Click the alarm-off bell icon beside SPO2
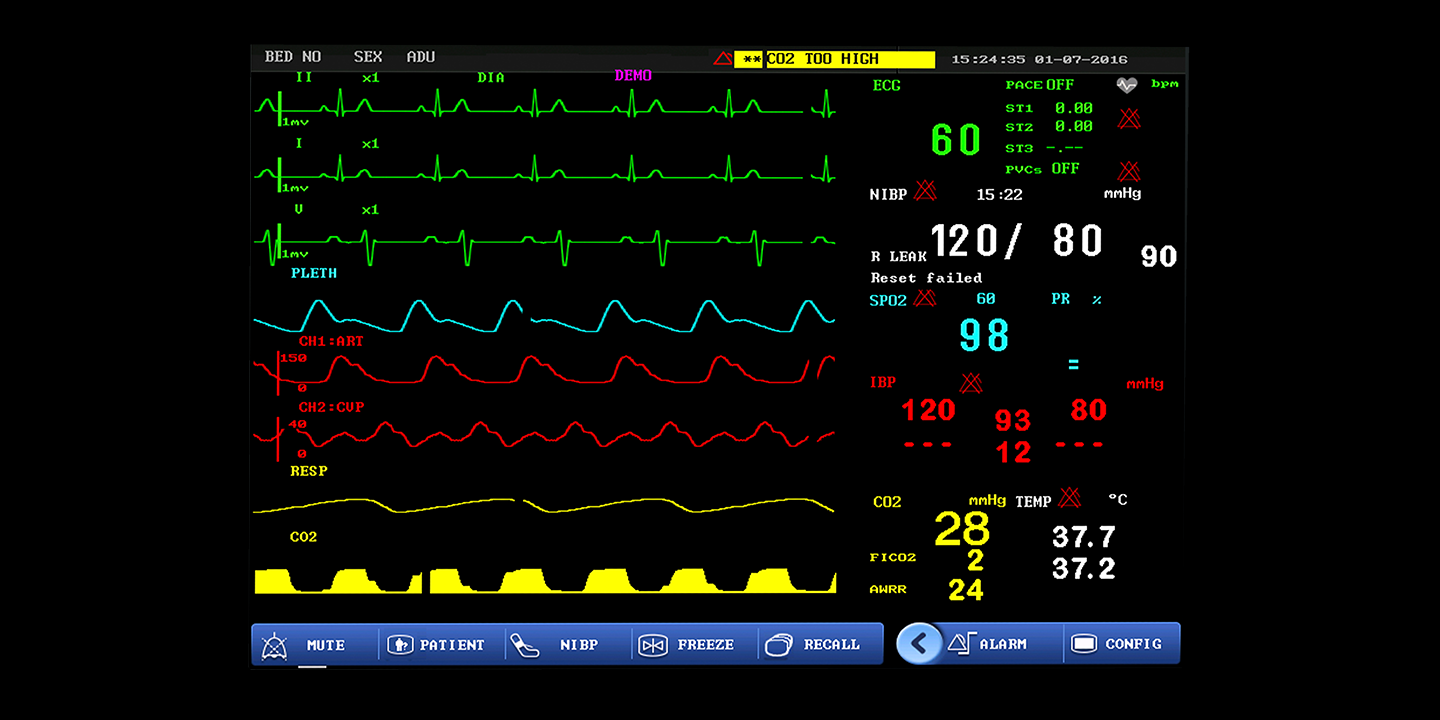Screen dimensions: 1440x720 click(x=925, y=298)
